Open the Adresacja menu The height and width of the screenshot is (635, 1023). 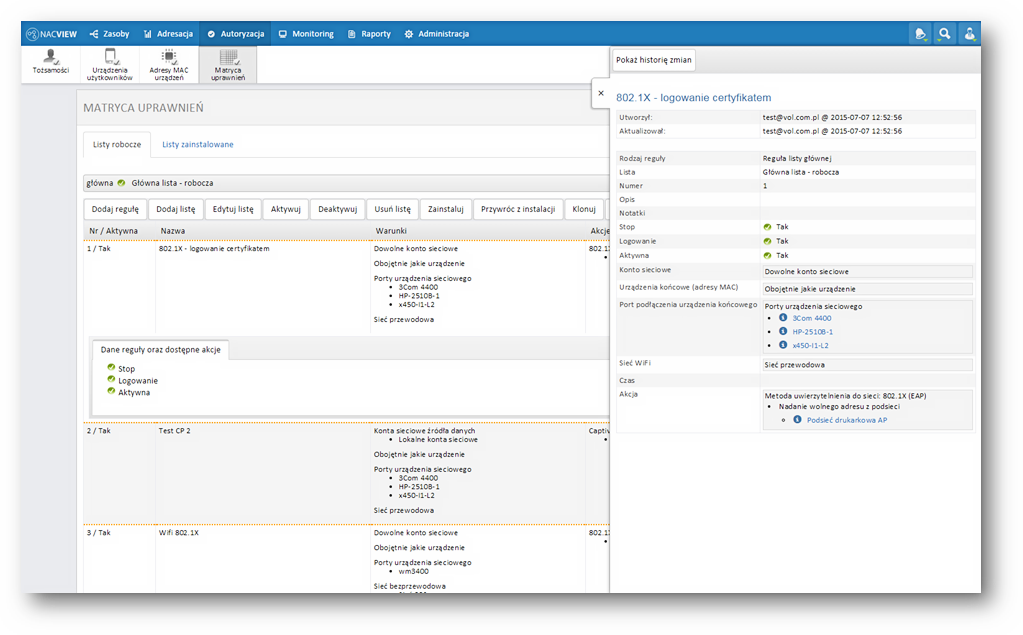pyautogui.click(x=168, y=34)
